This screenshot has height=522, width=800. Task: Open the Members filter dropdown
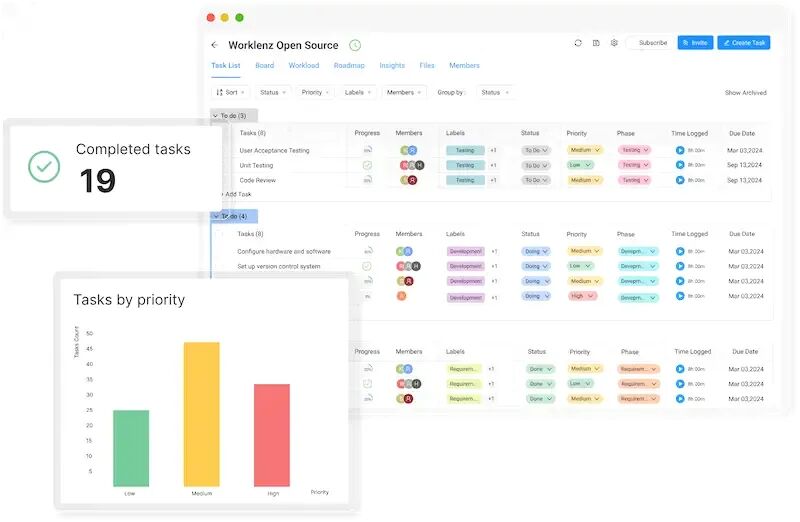click(x=404, y=92)
